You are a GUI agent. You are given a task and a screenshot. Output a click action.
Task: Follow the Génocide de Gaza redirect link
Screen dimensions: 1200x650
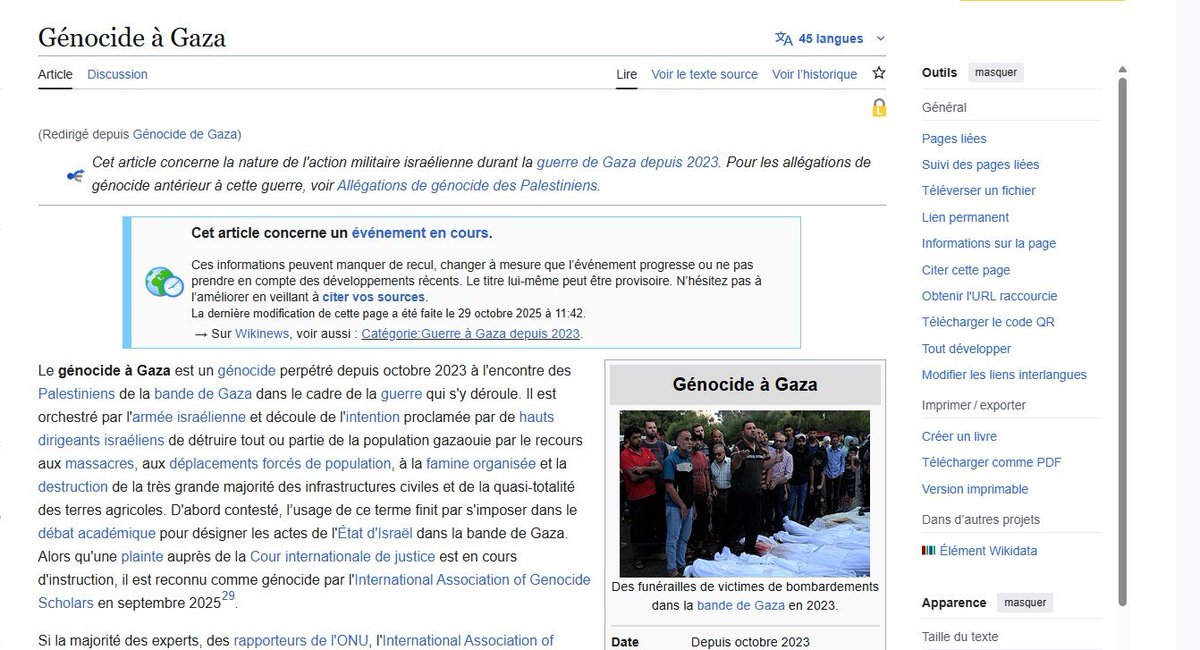tap(185, 134)
